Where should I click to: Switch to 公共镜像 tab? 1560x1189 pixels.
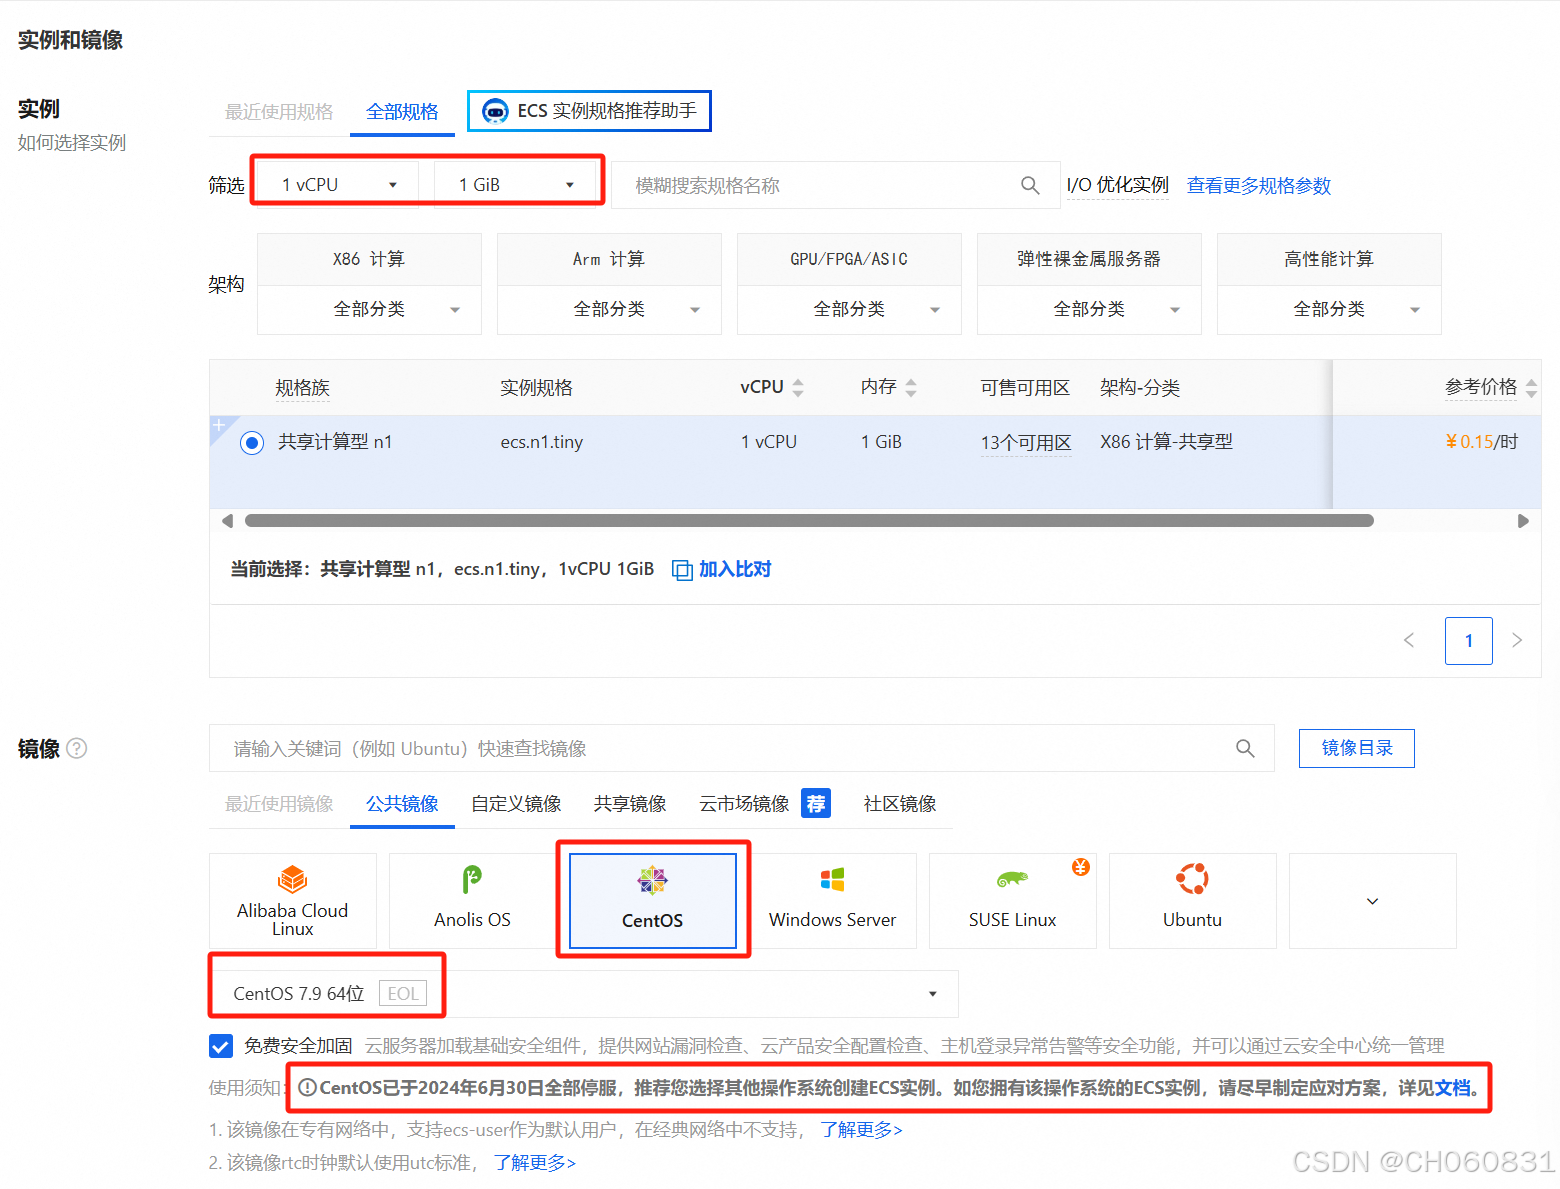[x=402, y=804]
